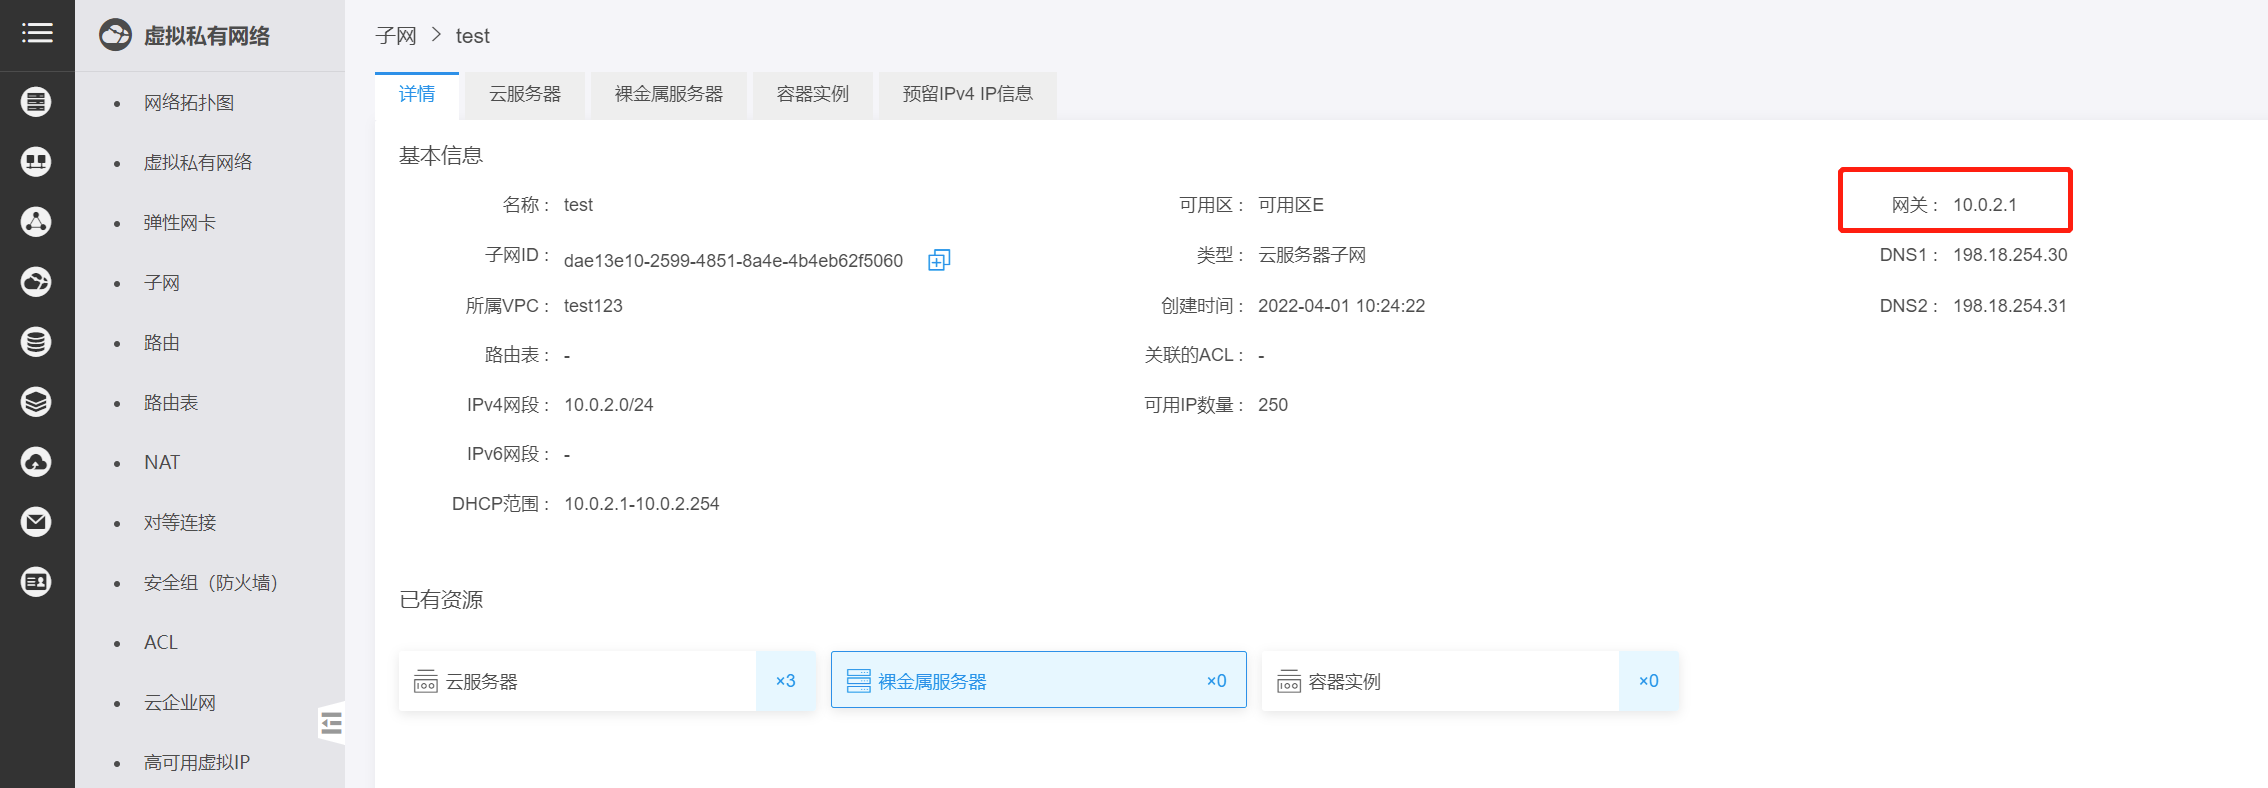Switch to the 裸金属服务器 tab
This screenshot has width=2268, height=788.
click(668, 94)
